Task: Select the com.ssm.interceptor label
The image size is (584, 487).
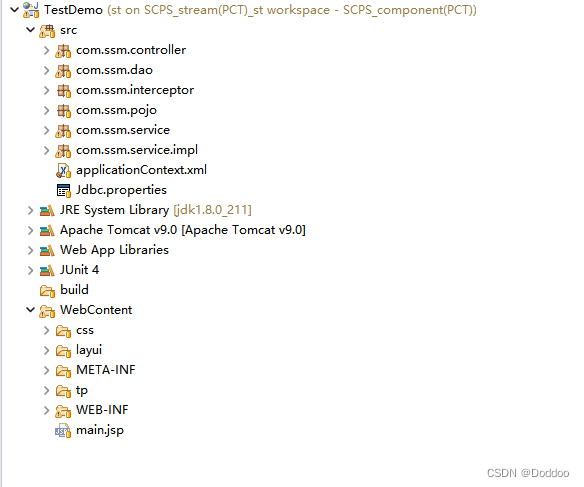Action: click(x=135, y=90)
